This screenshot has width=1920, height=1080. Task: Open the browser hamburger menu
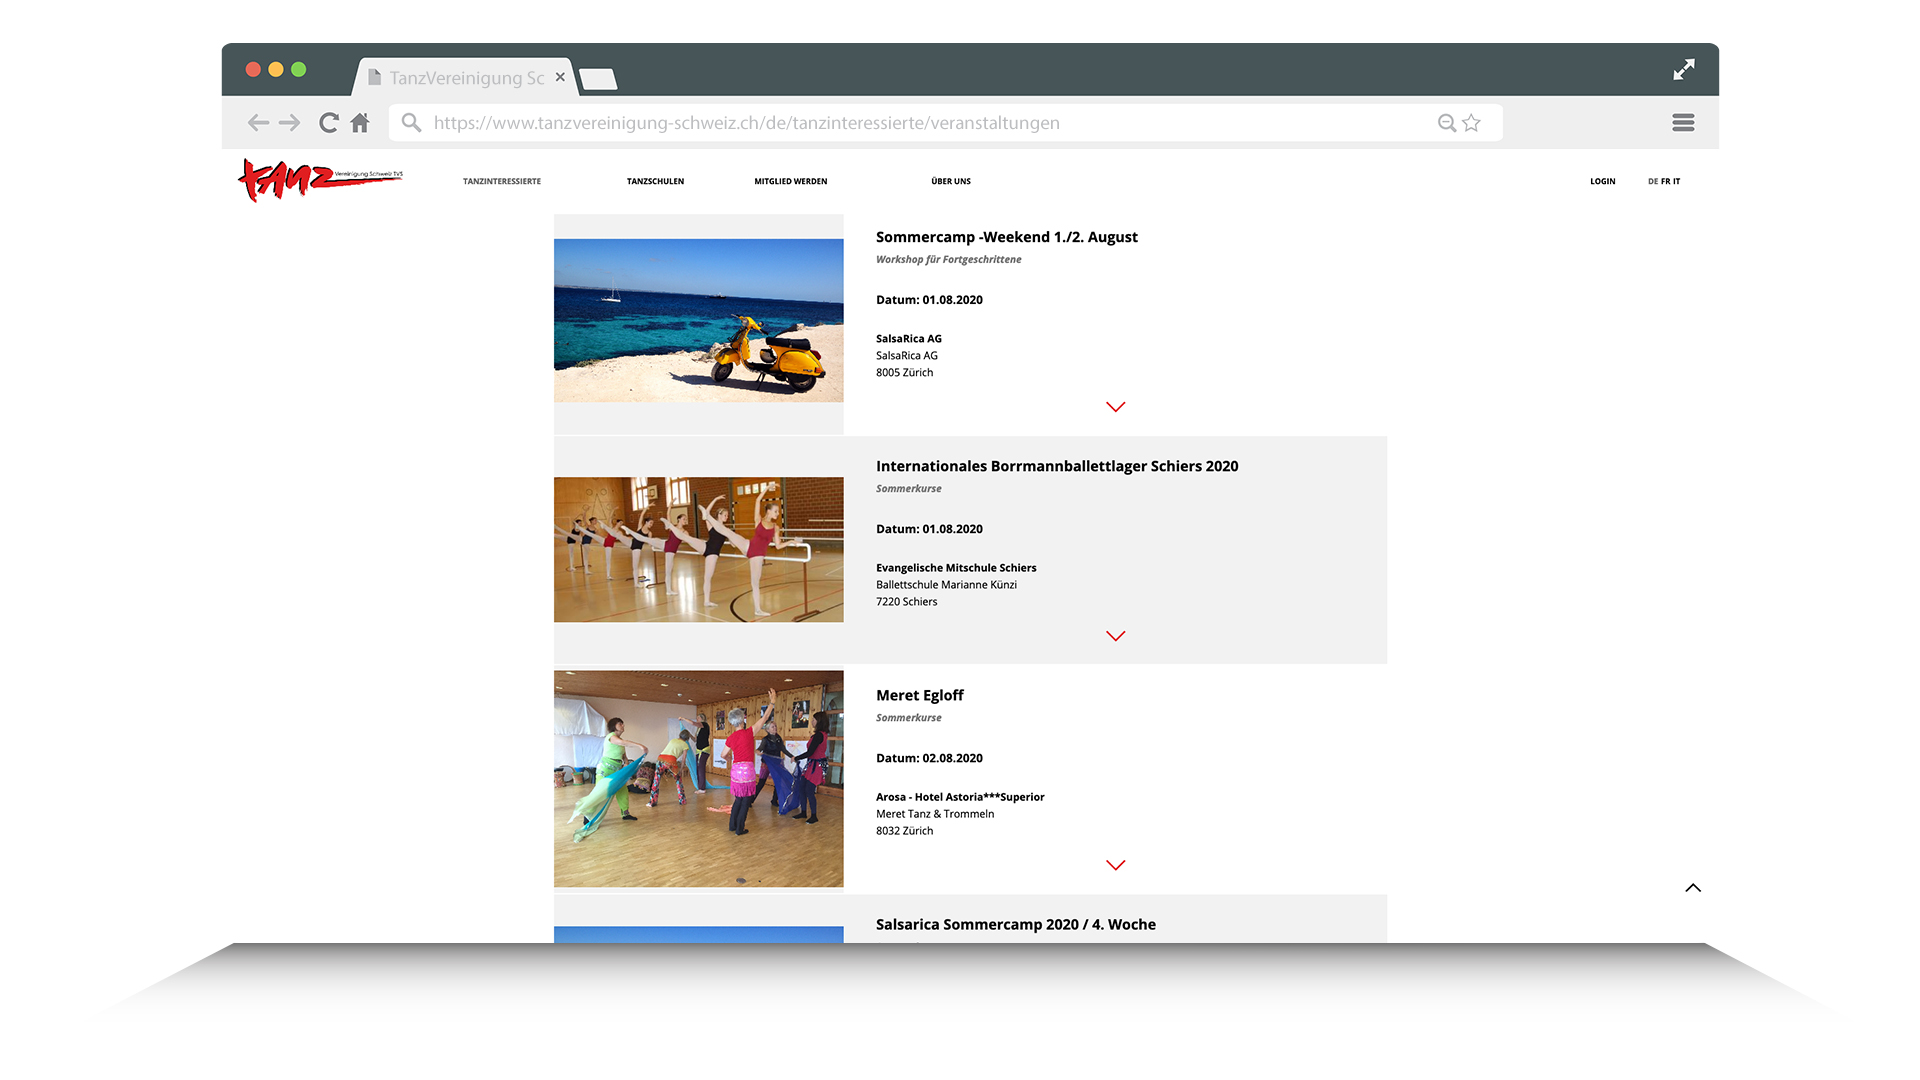tap(1683, 123)
